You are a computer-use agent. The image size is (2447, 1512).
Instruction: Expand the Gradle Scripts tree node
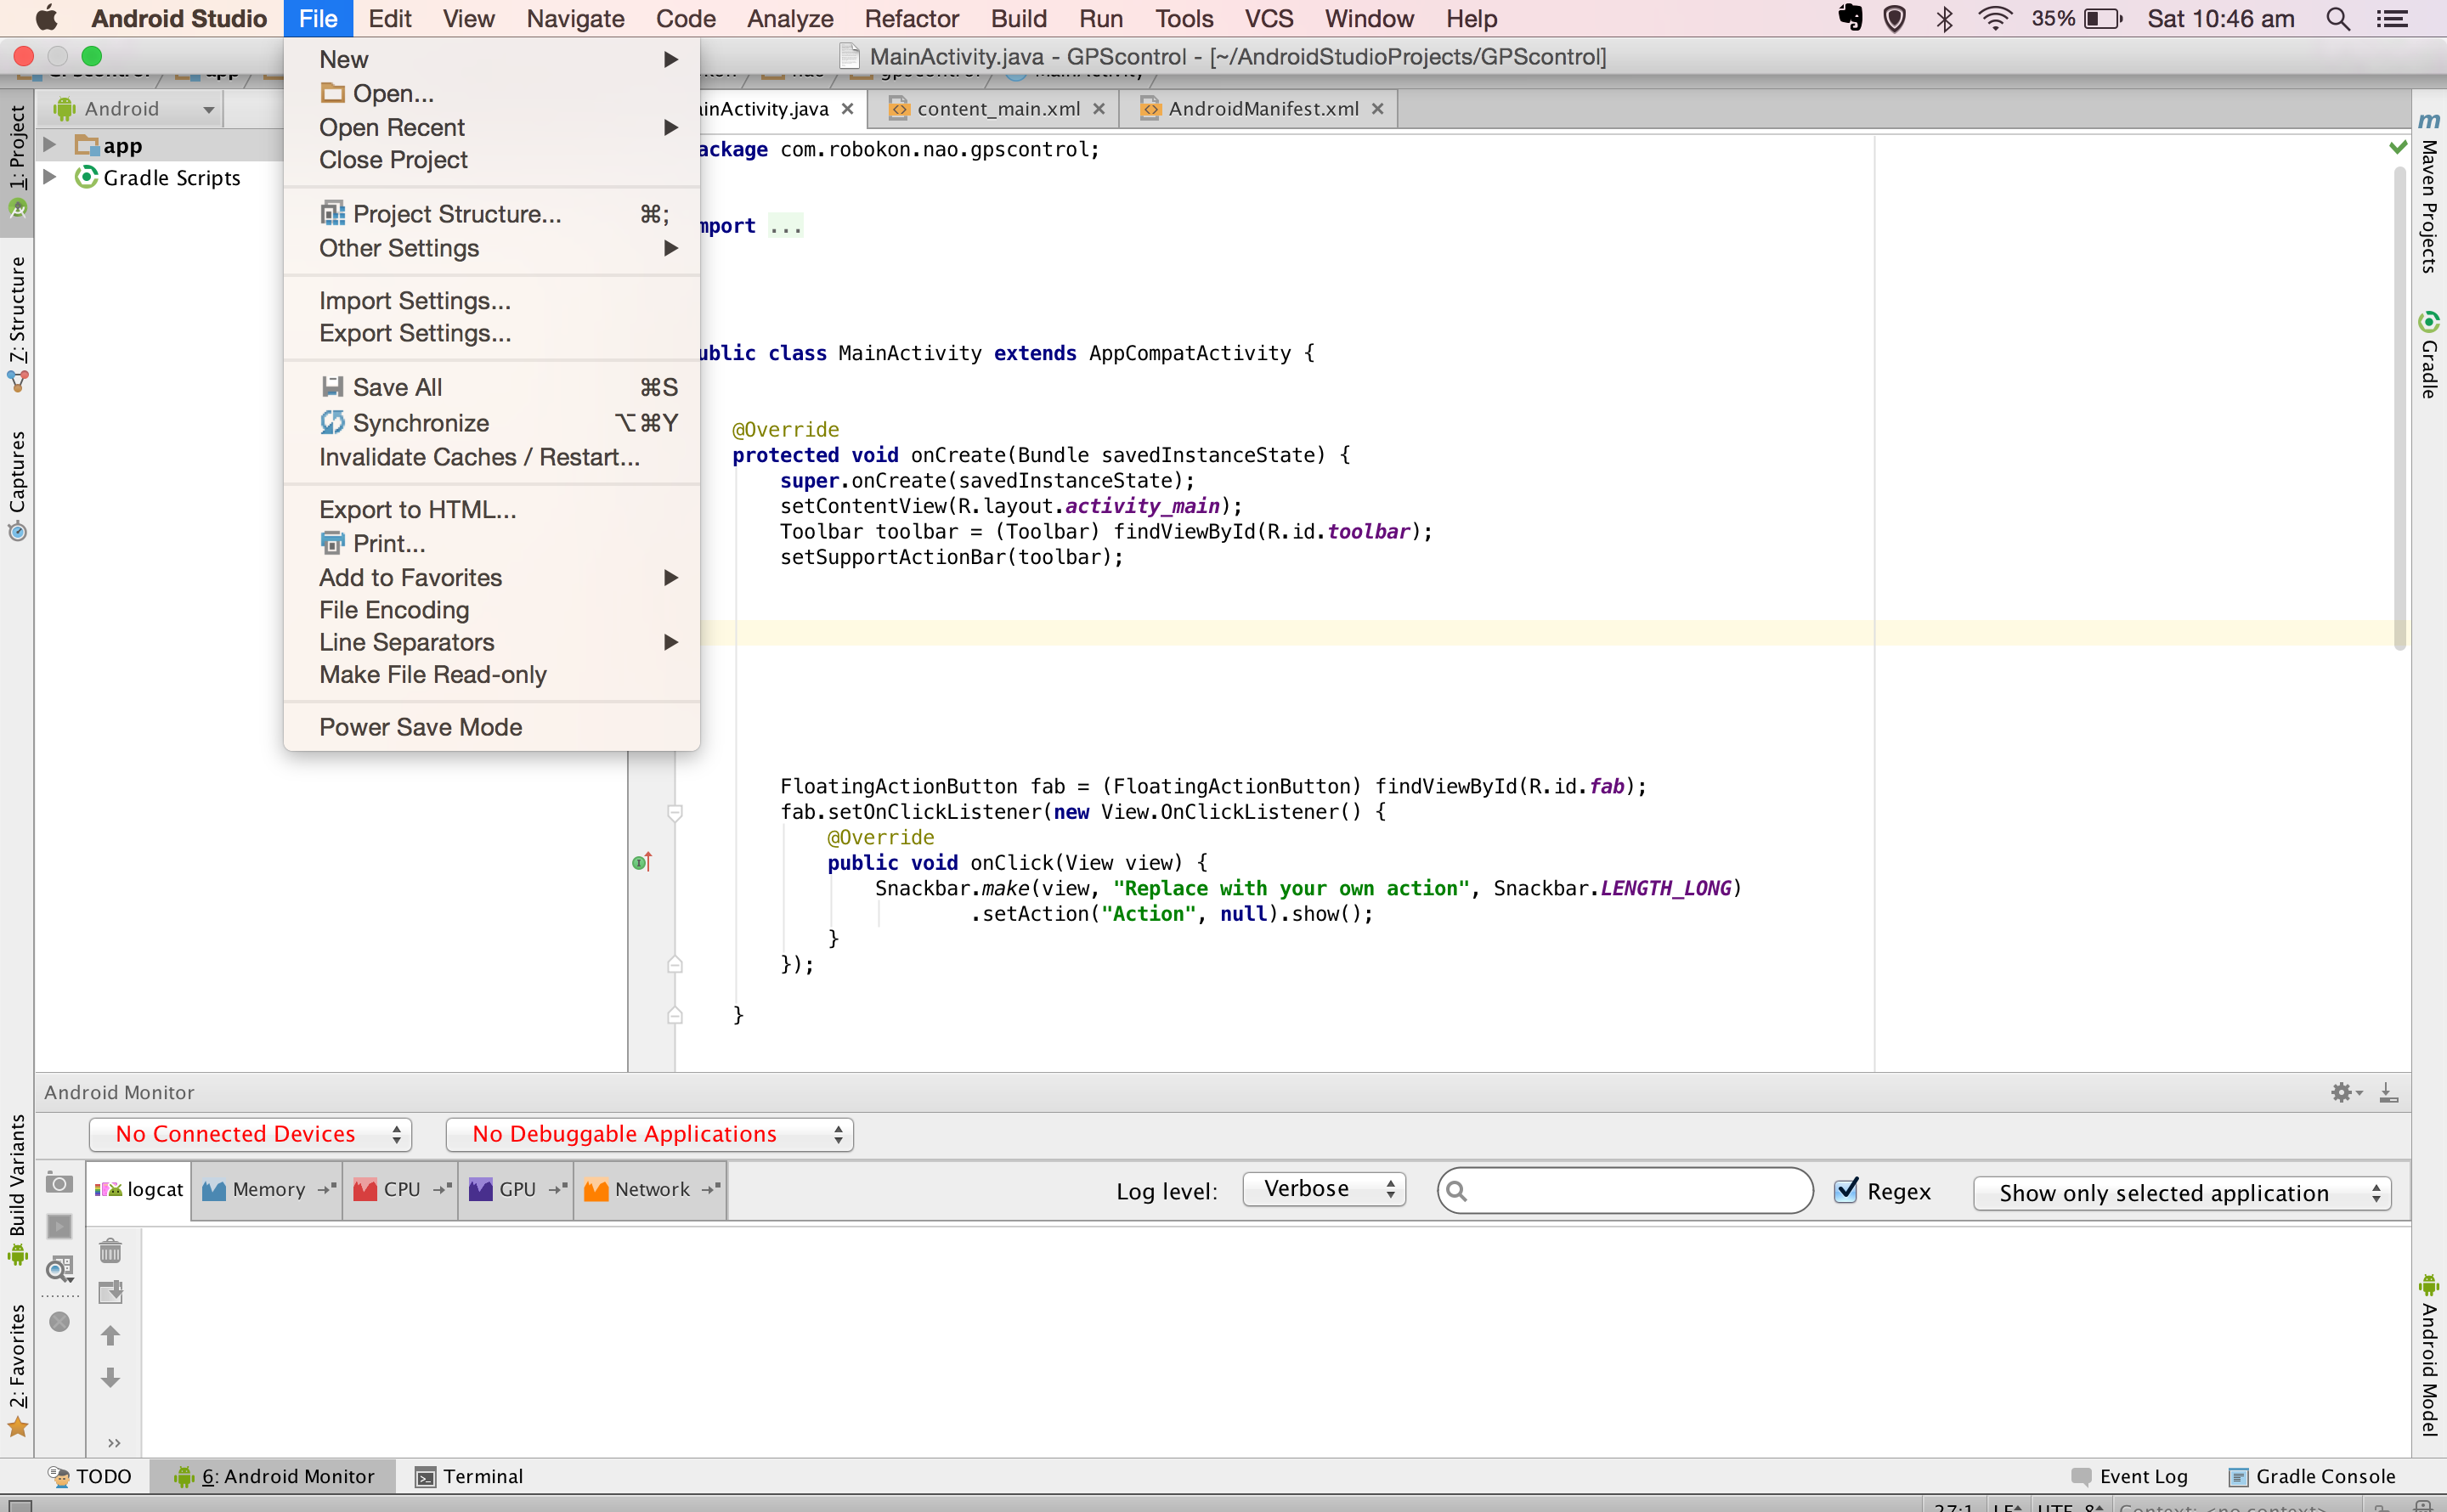pyautogui.click(x=49, y=177)
